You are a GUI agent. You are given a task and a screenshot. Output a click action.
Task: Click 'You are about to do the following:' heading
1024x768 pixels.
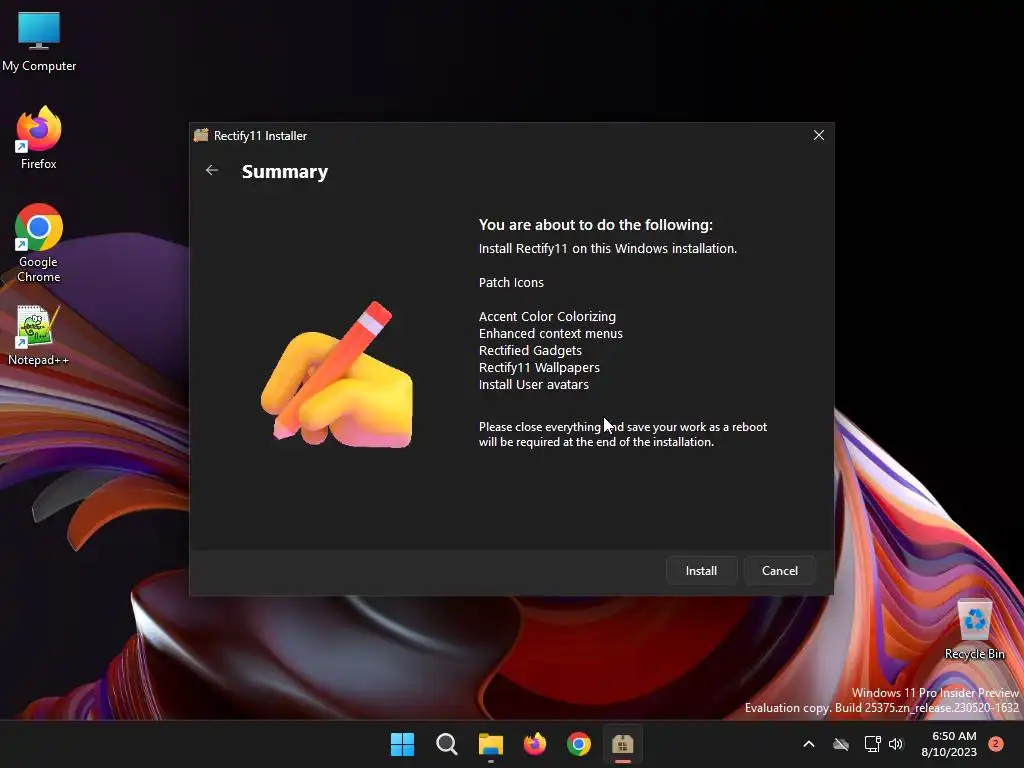coord(596,225)
